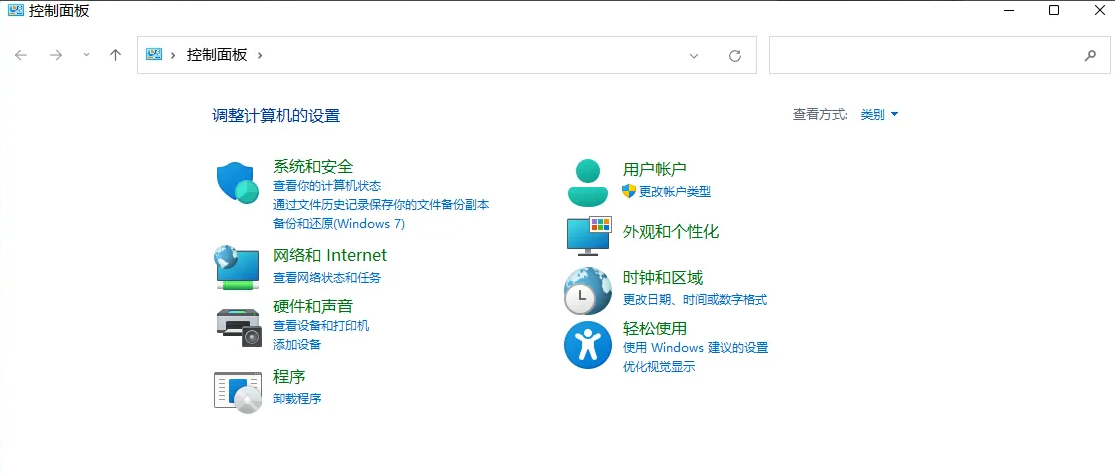
Task: Click the 优化视觉显示 link
Action: pyautogui.click(x=659, y=367)
